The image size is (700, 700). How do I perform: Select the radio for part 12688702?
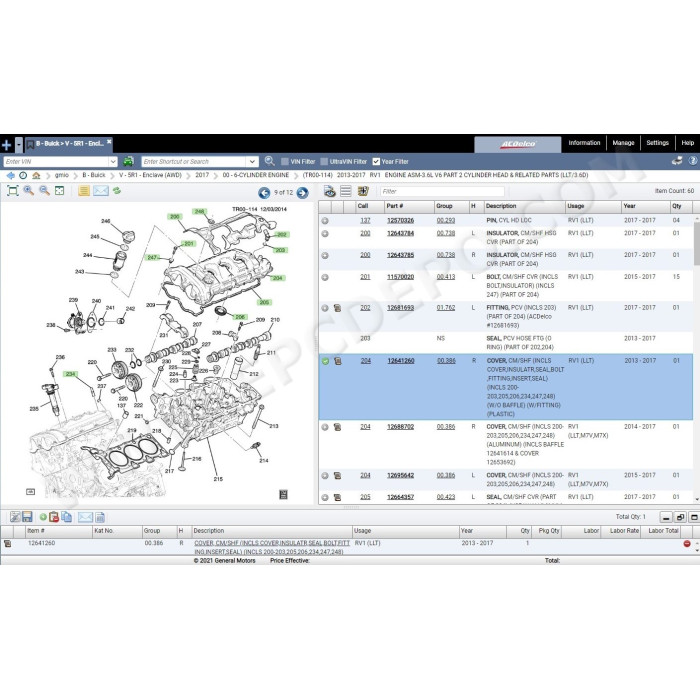coord(325,427)
